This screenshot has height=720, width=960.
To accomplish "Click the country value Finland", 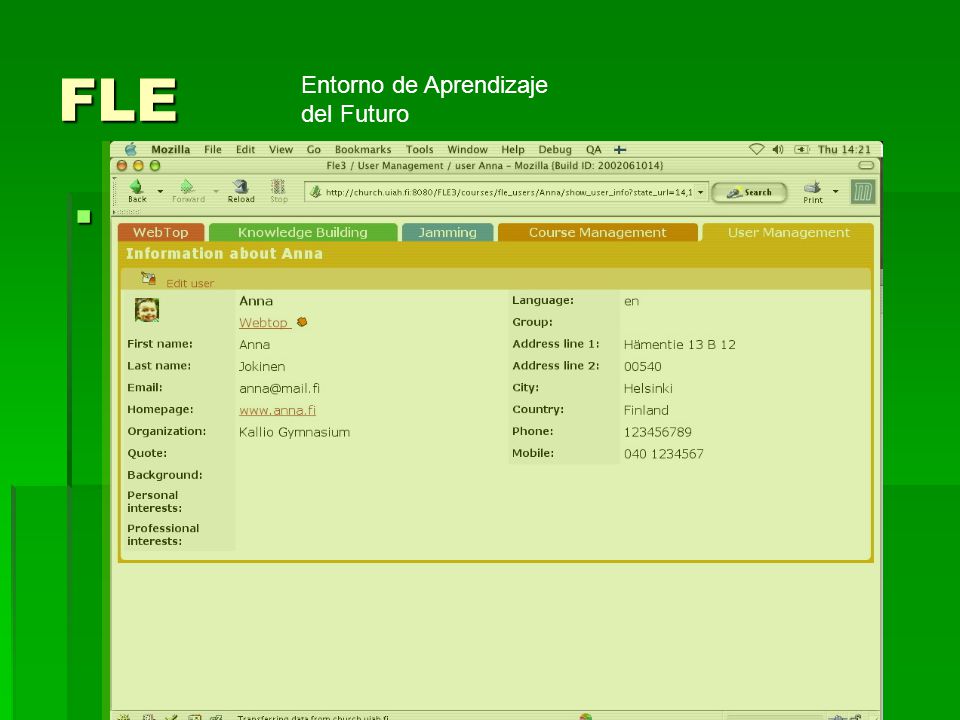I will point(646,410).
